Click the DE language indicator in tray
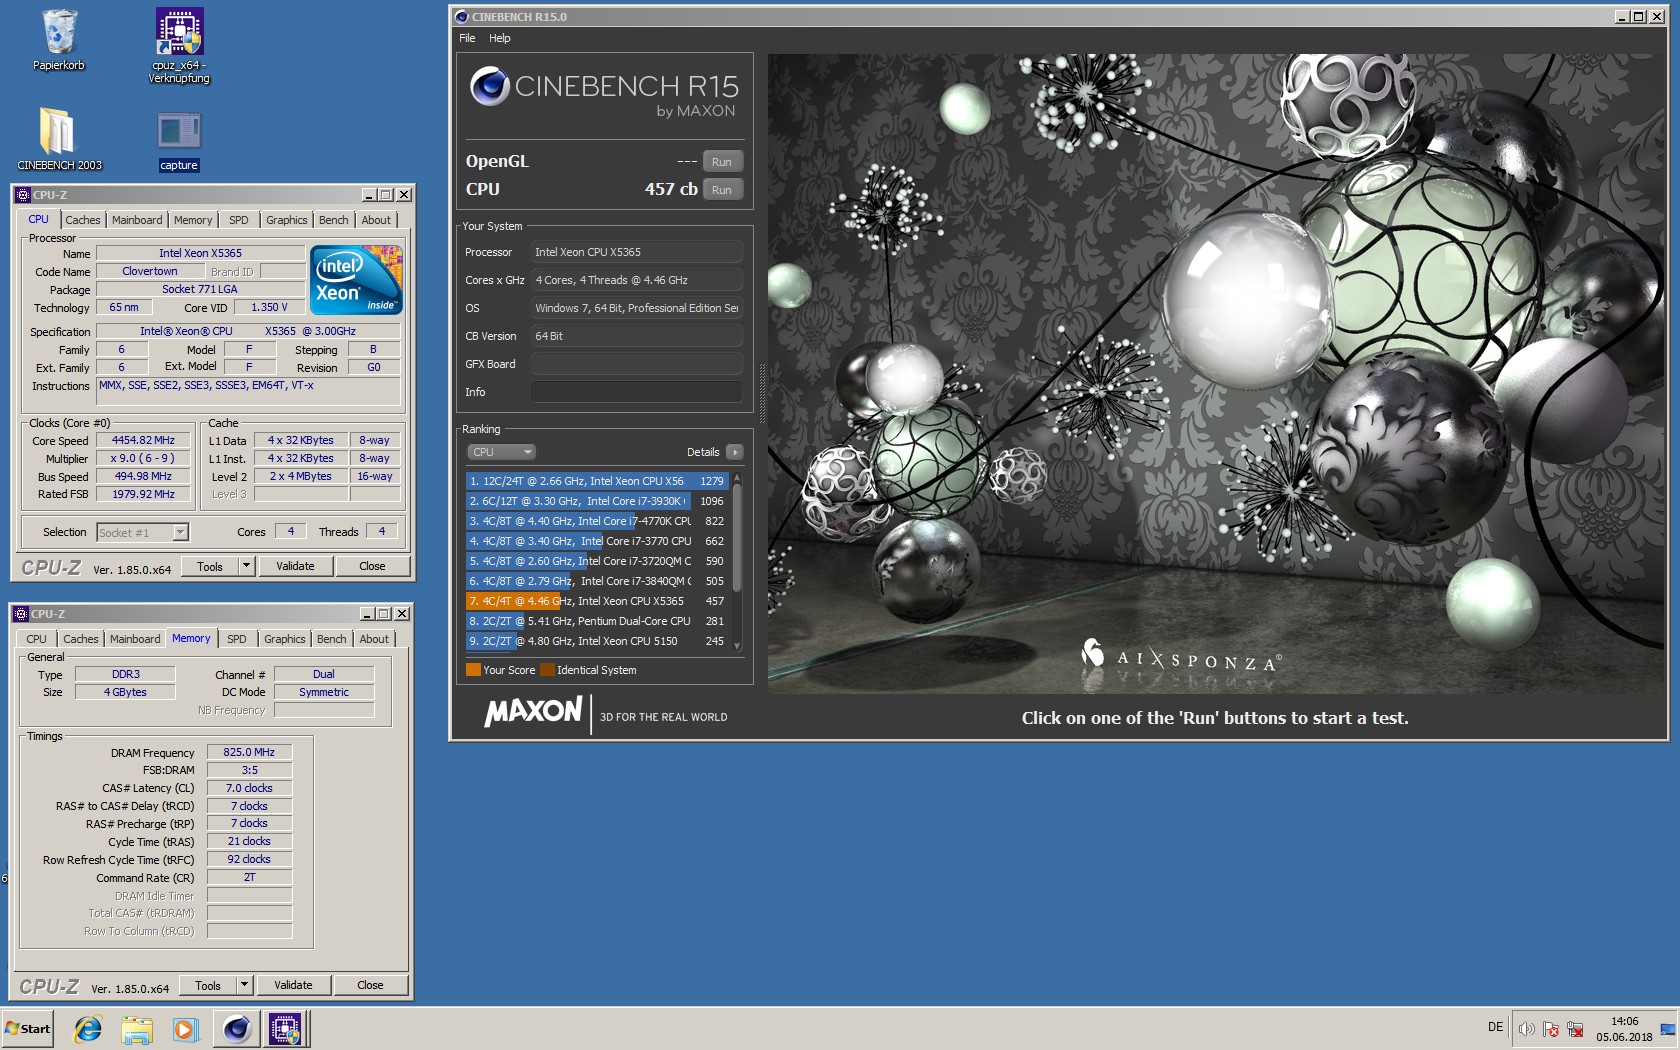 click(x=1495, y=1027)
